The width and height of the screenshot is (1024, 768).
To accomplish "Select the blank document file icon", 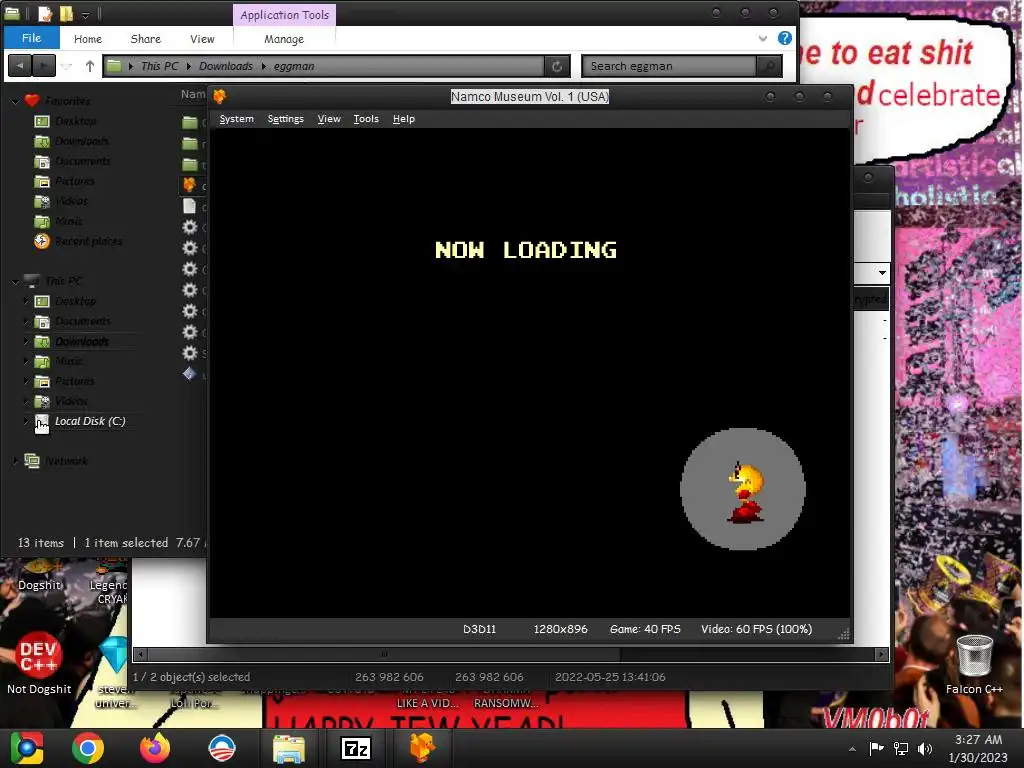I will 189,206.
